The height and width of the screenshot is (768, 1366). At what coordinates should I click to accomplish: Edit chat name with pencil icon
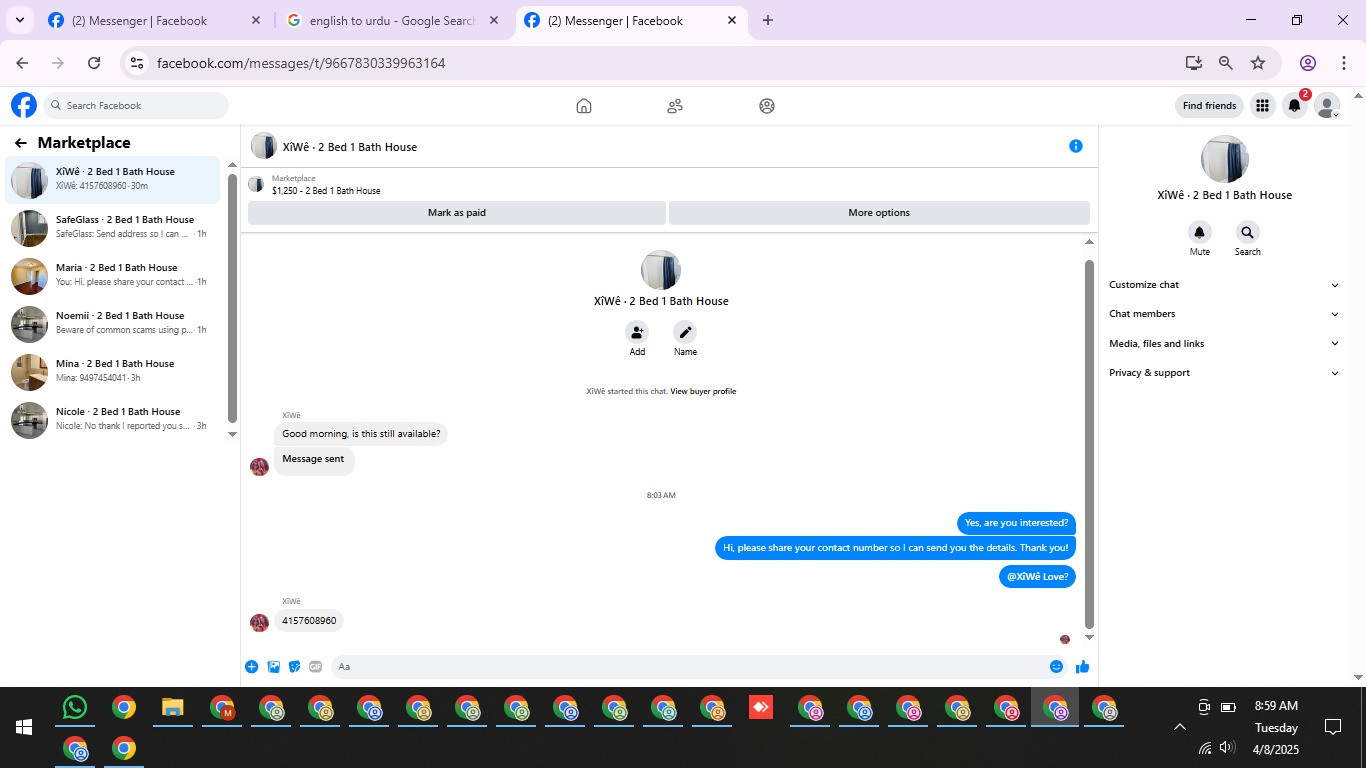tap(685, 332)
